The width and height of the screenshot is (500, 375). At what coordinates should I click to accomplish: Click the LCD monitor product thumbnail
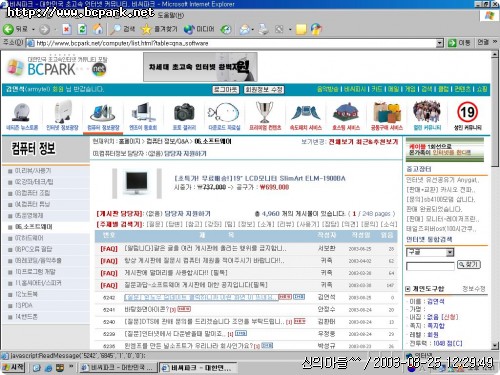pyautogui.click(x=137, y=183)
